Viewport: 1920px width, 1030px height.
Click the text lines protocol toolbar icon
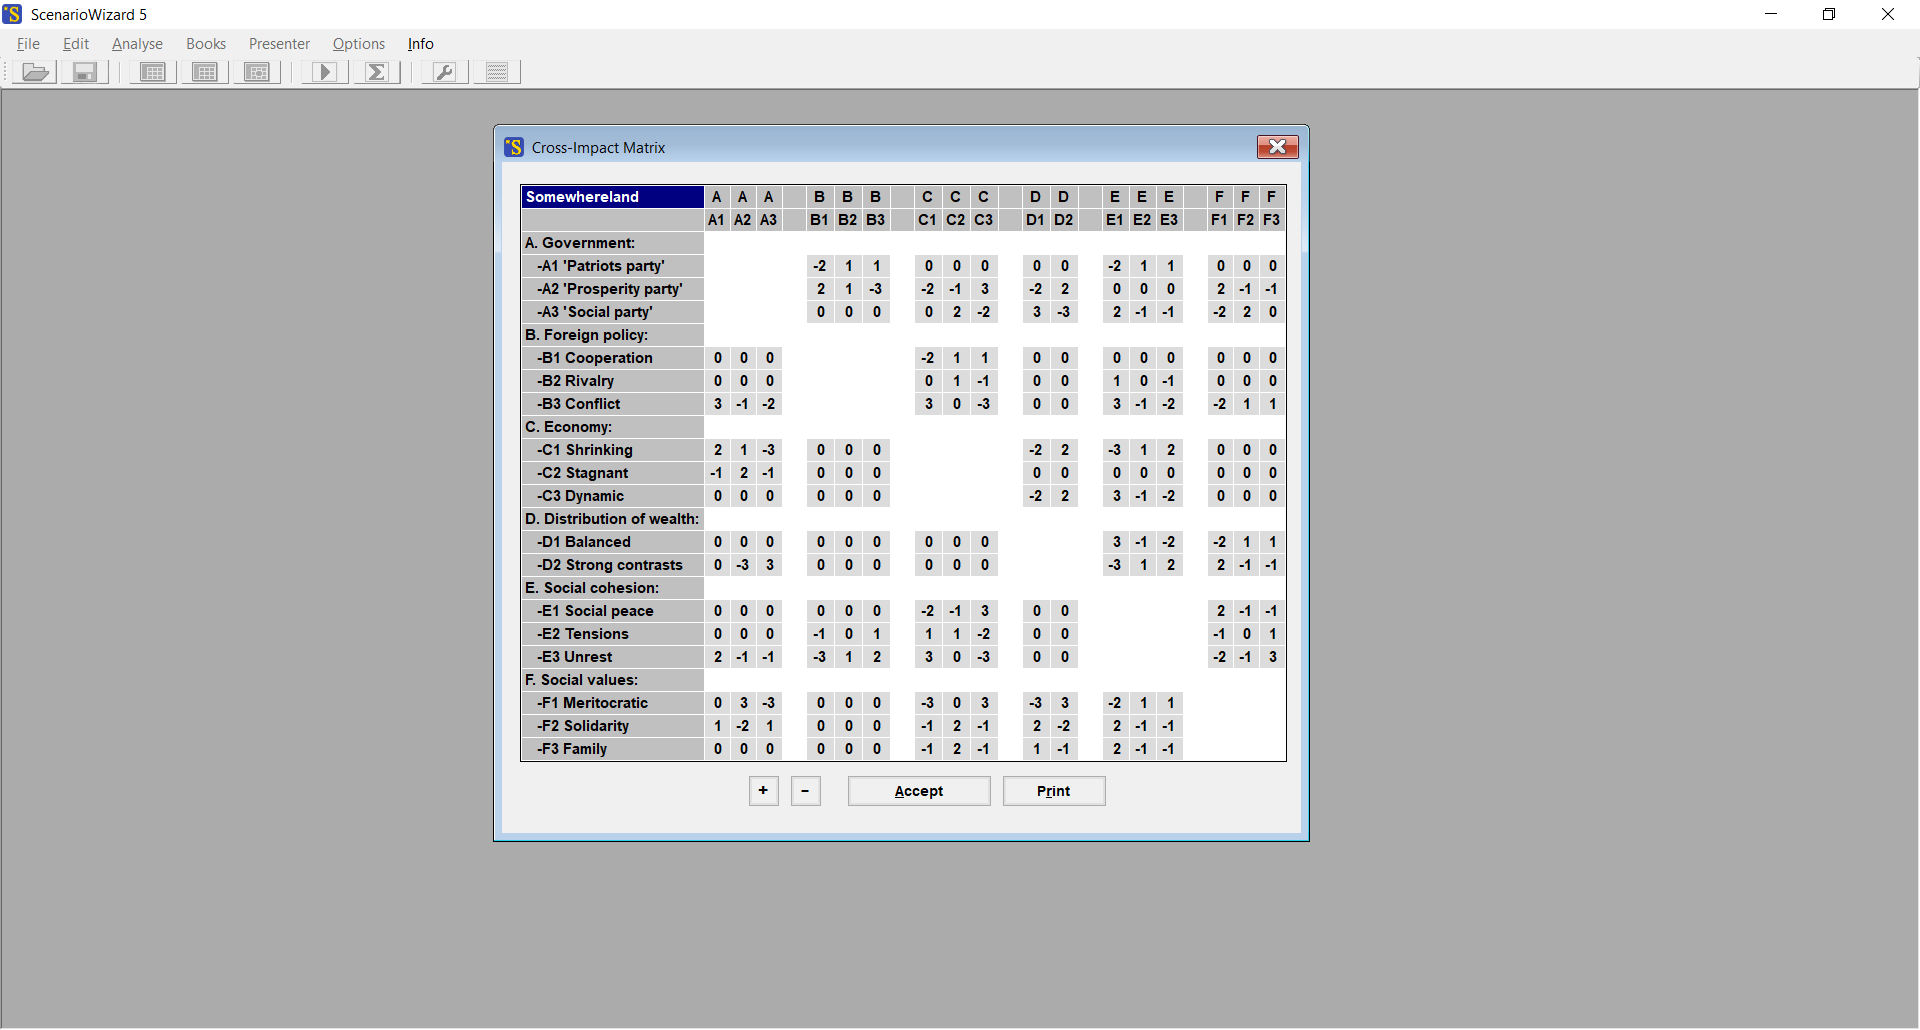(497, 72)
